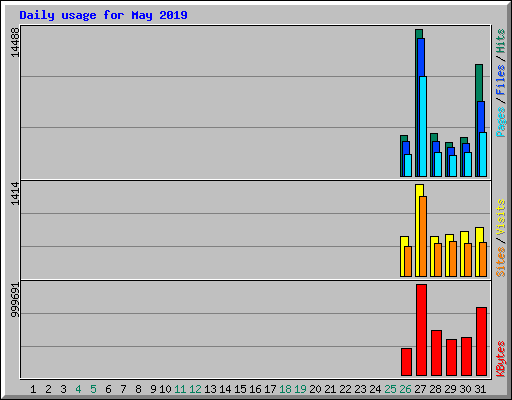Click the 'Hits' legend label
Image resolution: width=512 pixels, height=400 pixels.
pos(501,41)
